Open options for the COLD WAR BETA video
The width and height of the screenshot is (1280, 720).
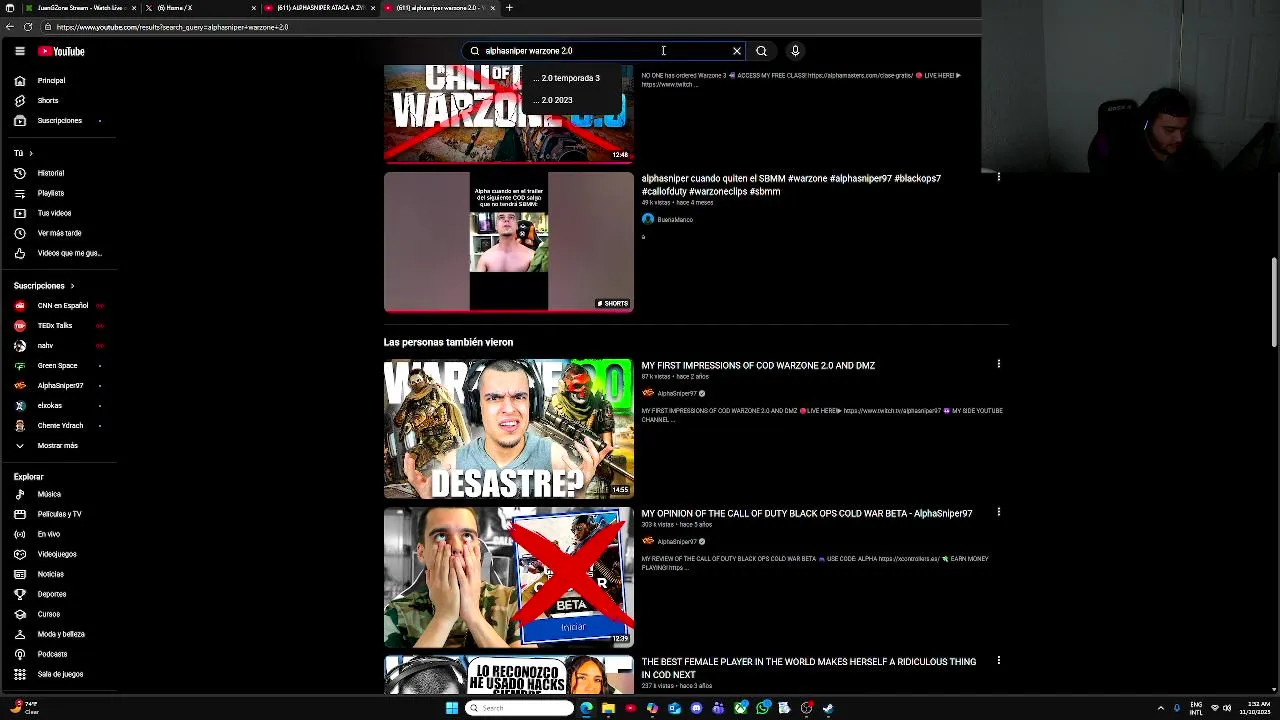click(x=998, y=512)
